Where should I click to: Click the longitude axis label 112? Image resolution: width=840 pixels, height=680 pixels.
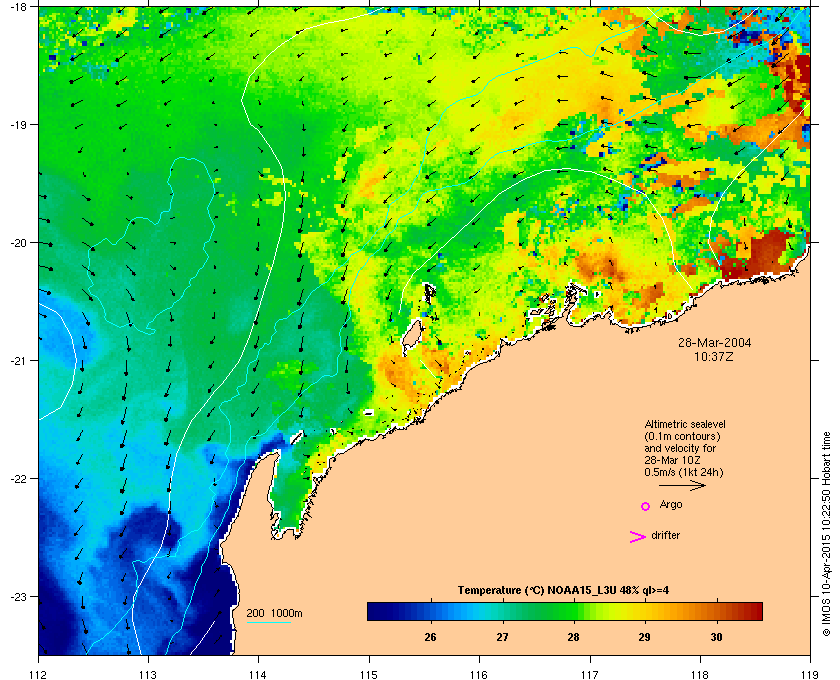(39, 674)
